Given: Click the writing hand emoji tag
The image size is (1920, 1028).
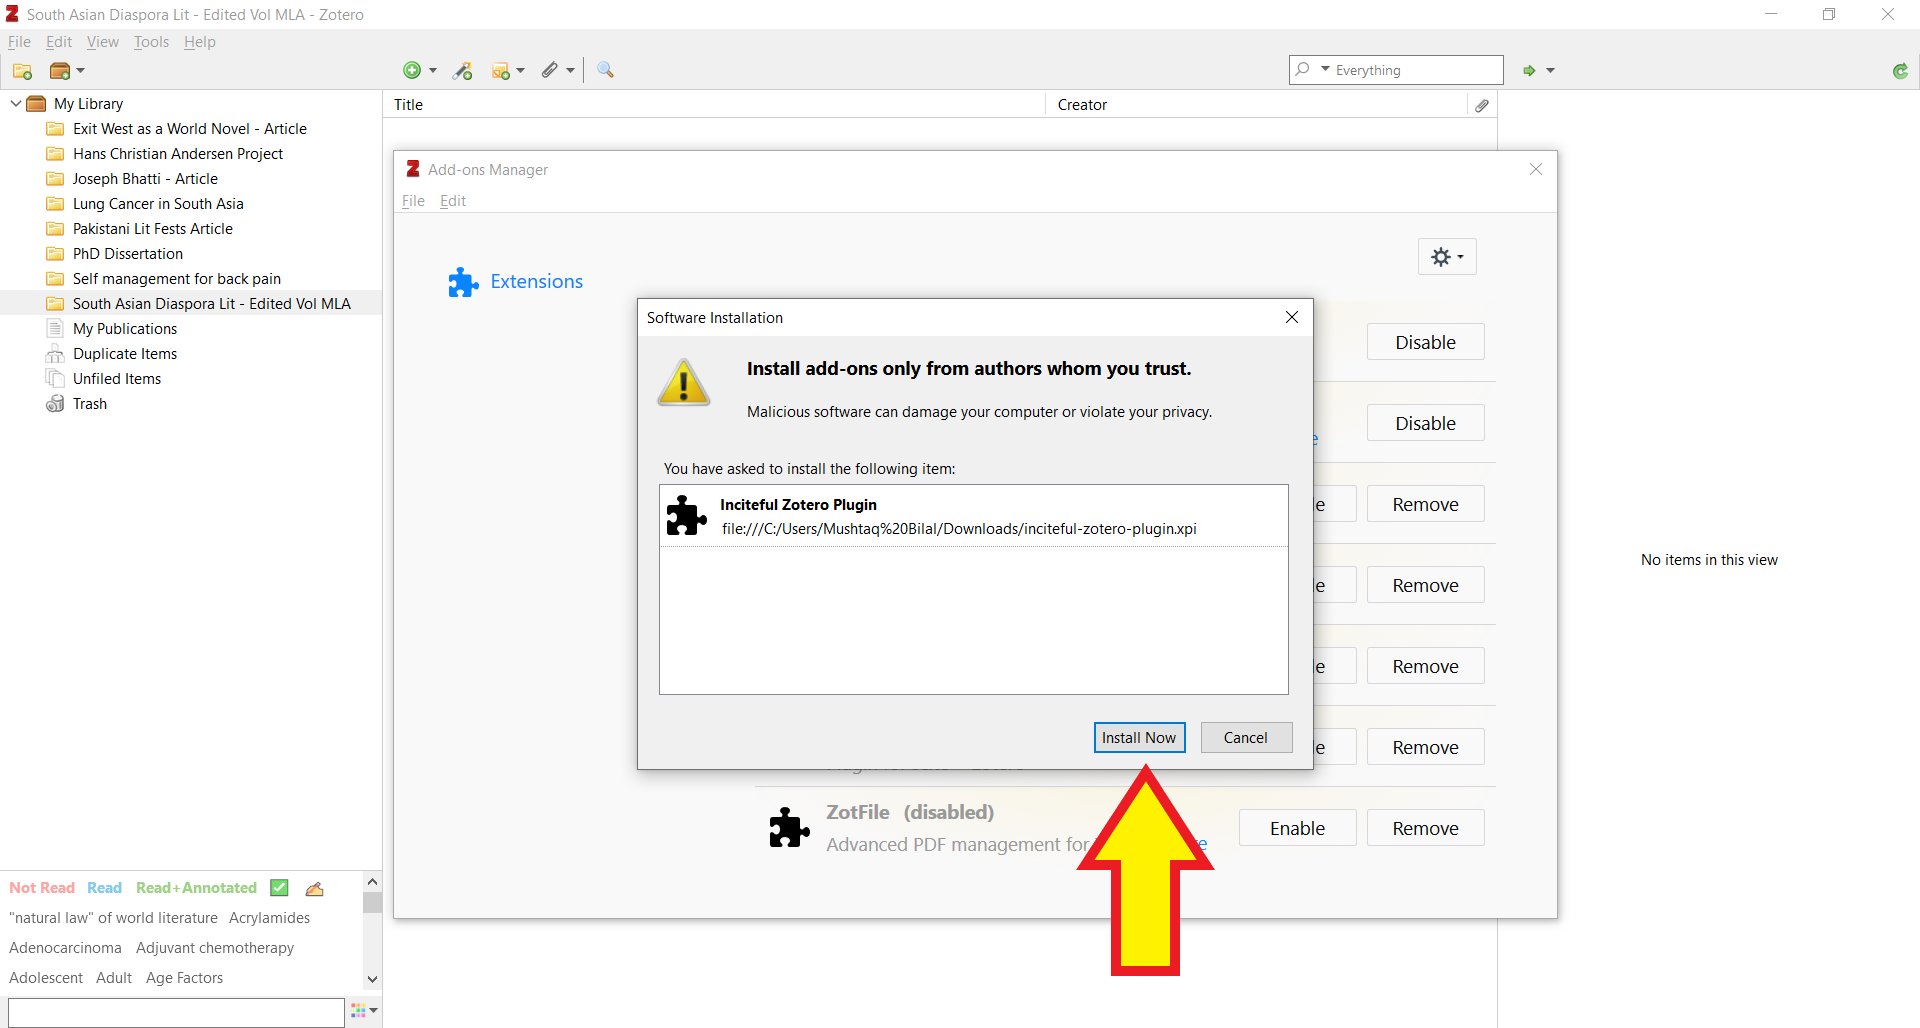Looking at the screenshot, I should point(314,888).
